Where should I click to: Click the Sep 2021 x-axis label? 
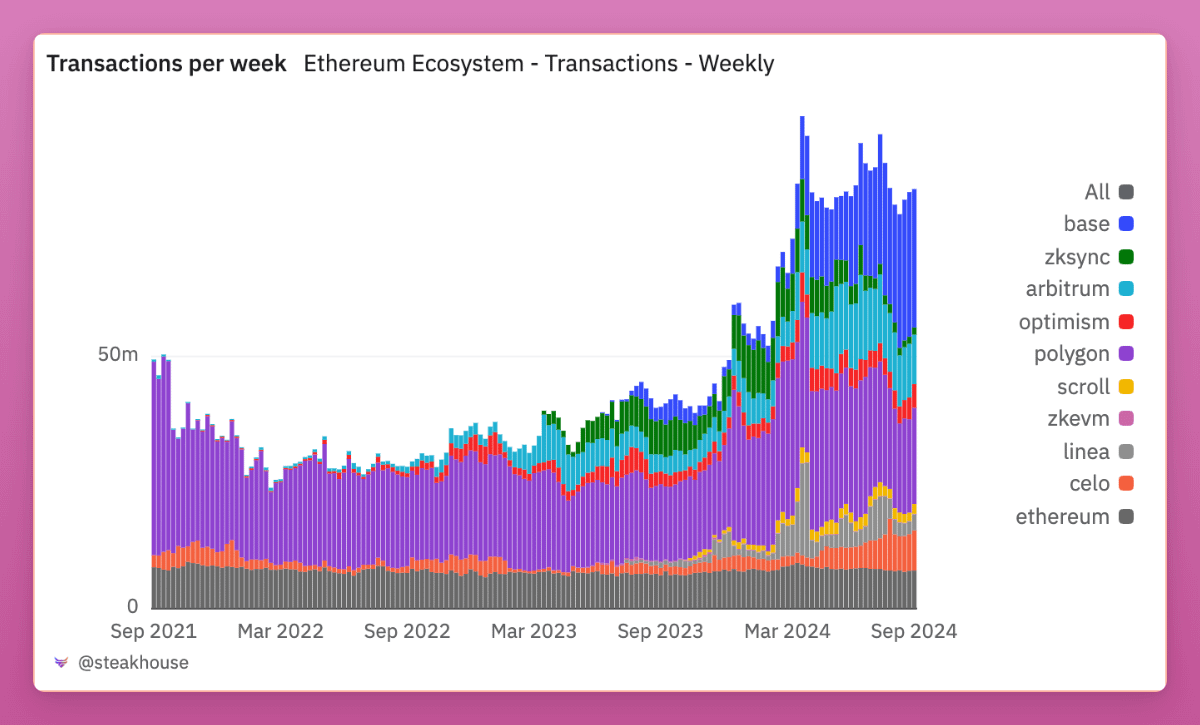[x=154, y=631]
